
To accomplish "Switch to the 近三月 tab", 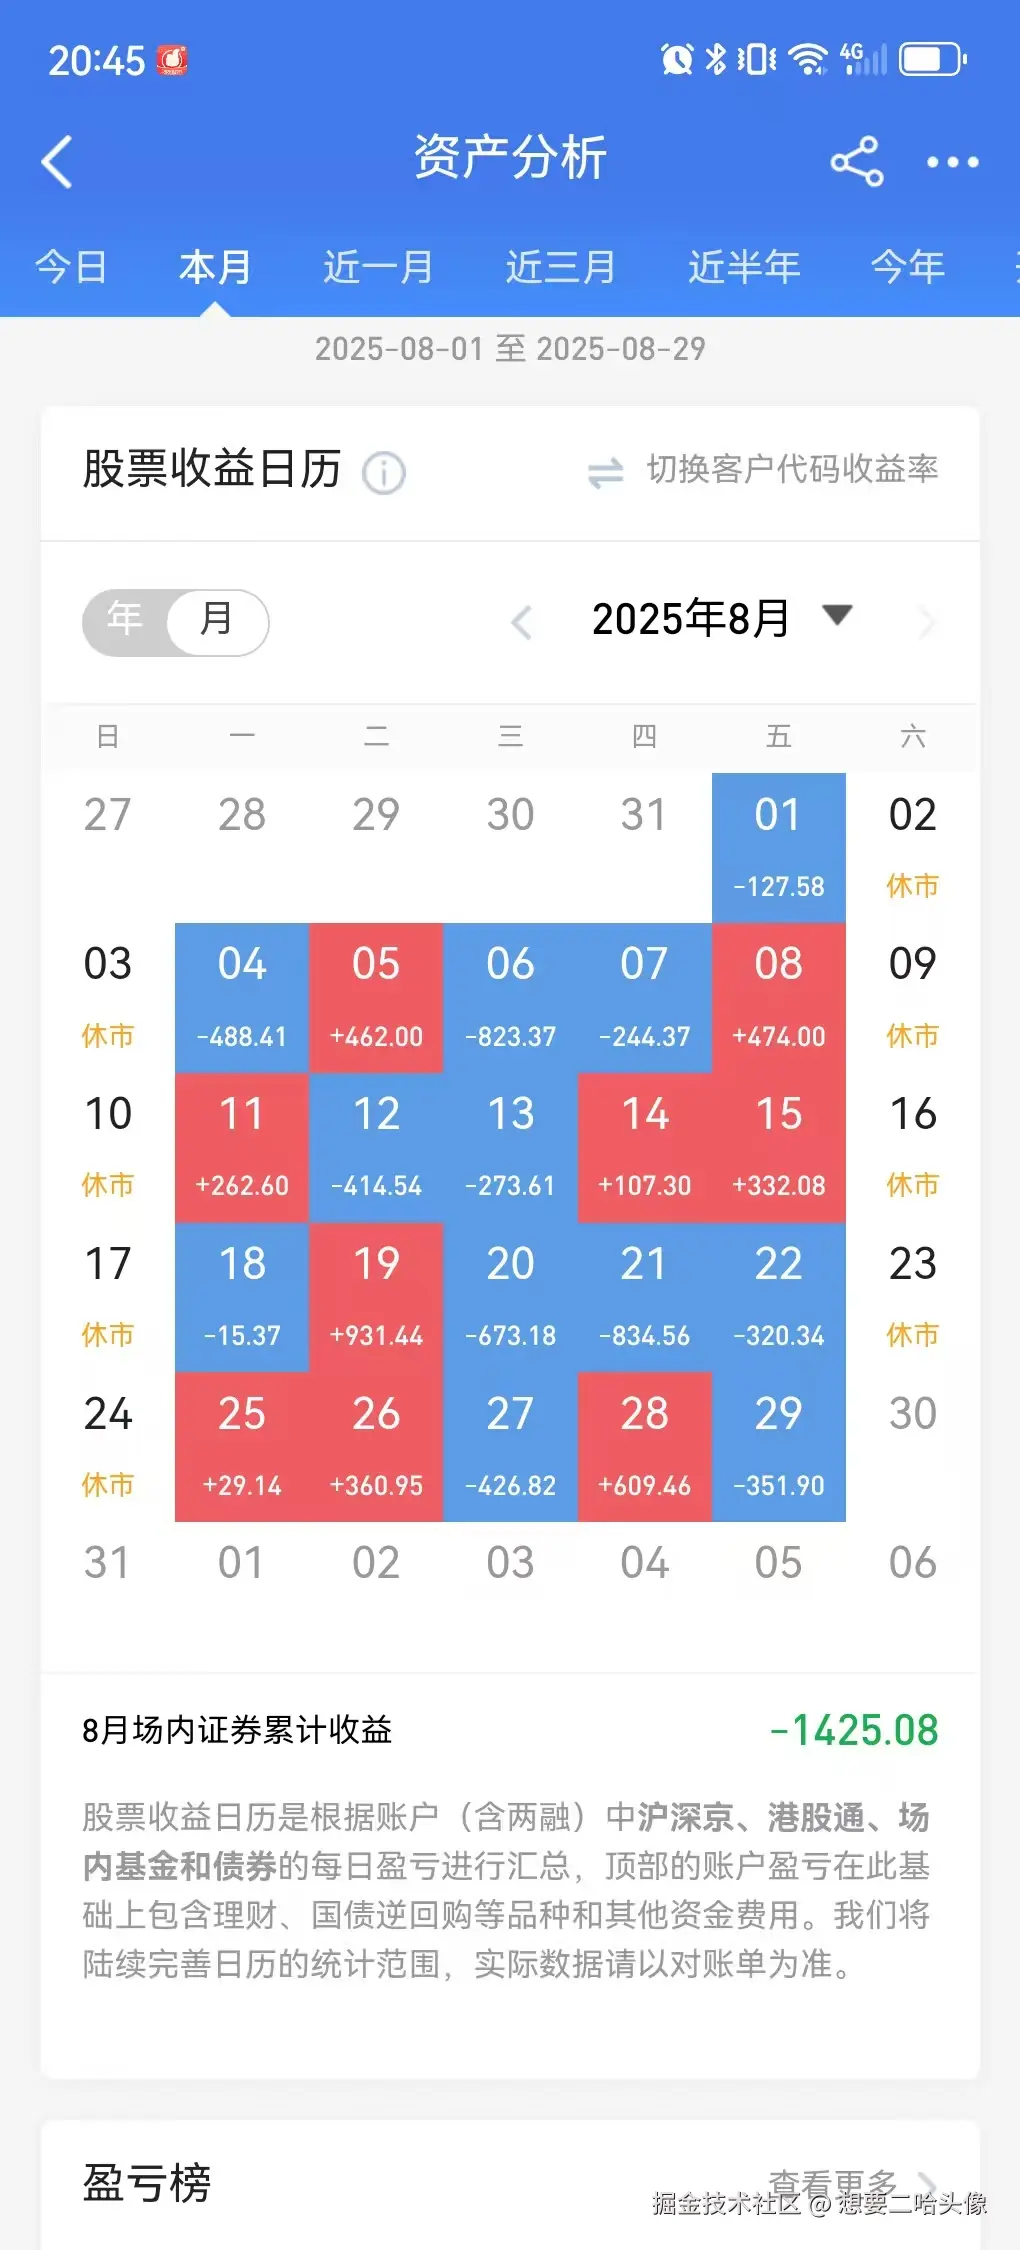I will (x=560, y=267).
